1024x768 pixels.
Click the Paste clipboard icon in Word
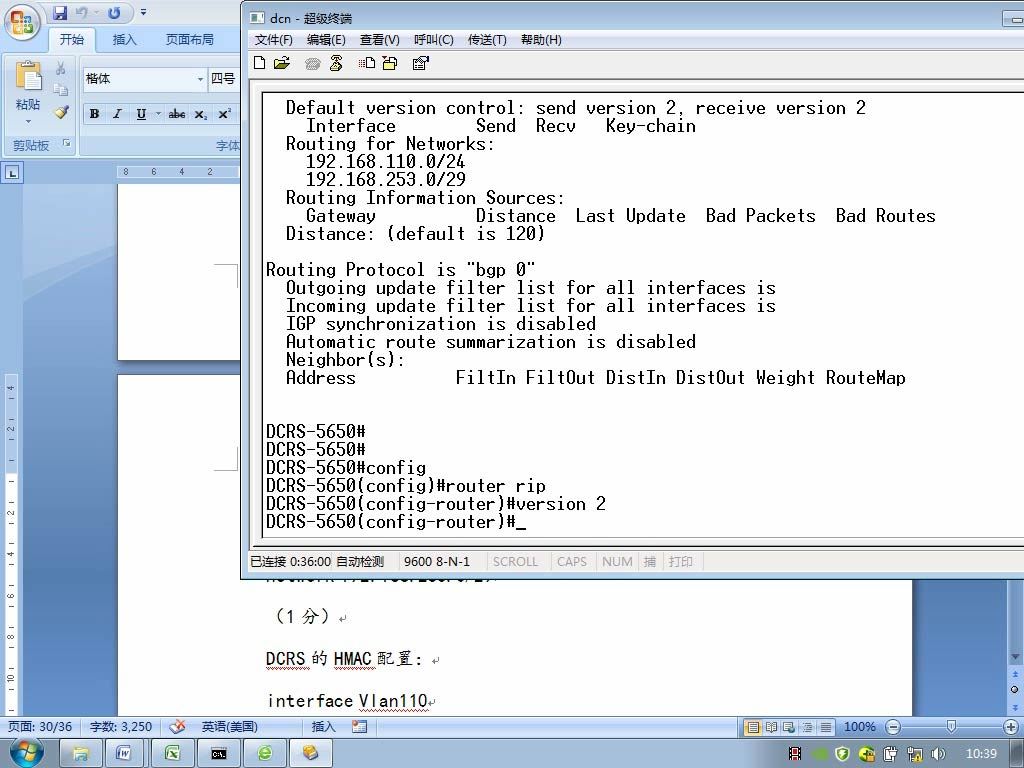(28, 76)
